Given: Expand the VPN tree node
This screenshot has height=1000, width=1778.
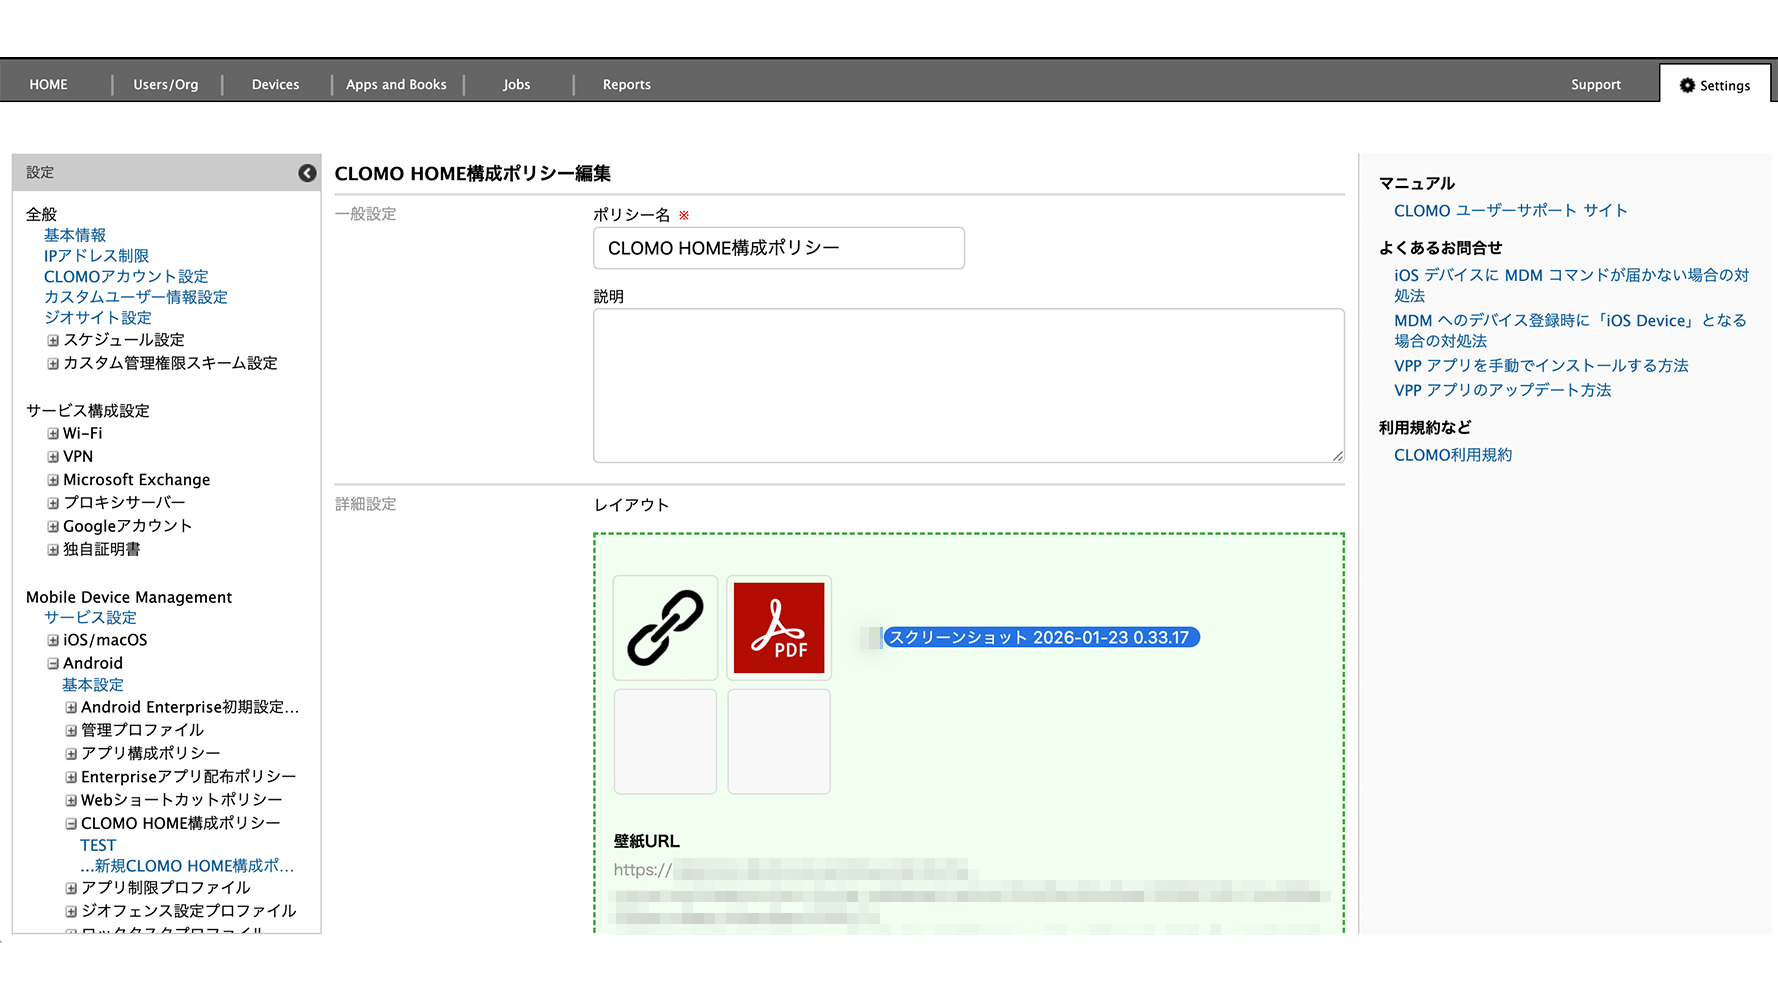Looking at the screenshot, I should tap(53, 457).
